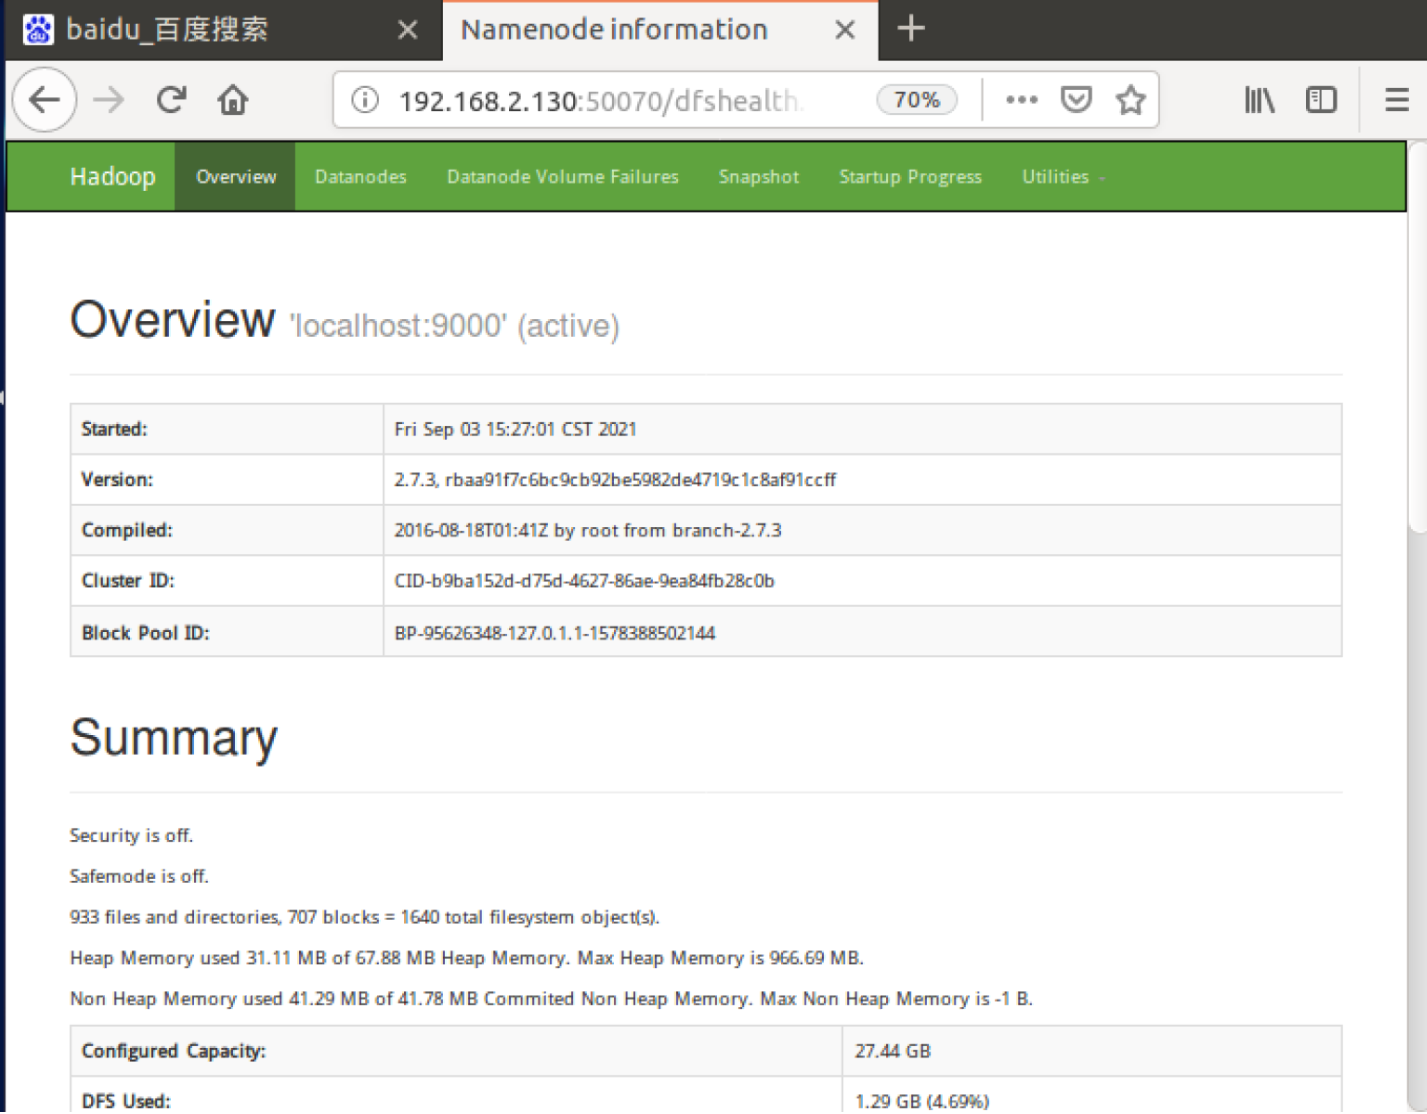Open the Datanodes page
1427x1114 pixels.
(x=360, y=176)
